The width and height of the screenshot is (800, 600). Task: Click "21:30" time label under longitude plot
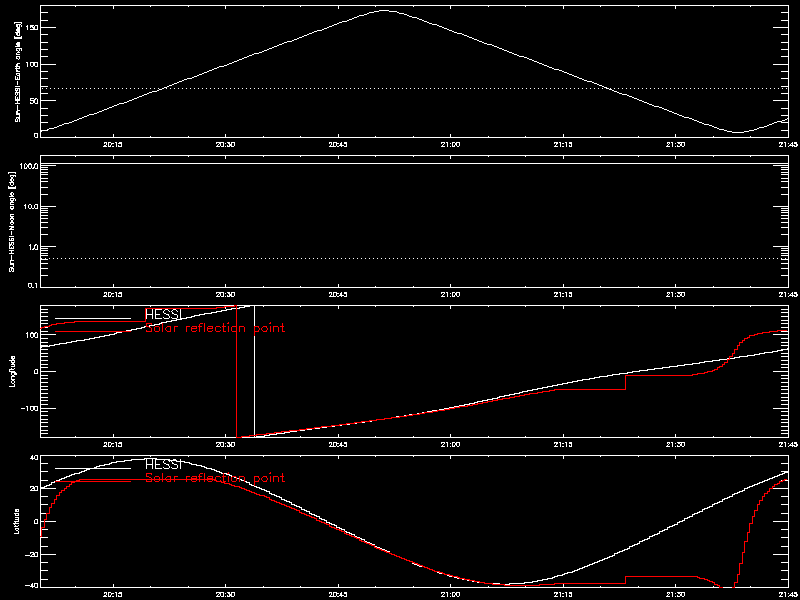pos(675,445)
